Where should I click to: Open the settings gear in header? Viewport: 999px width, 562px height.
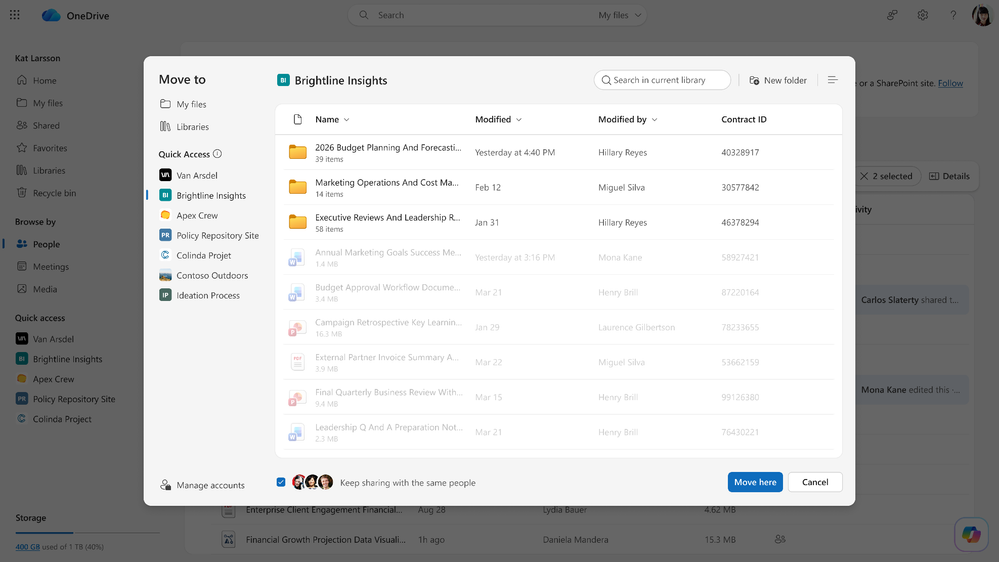[923, 15]
